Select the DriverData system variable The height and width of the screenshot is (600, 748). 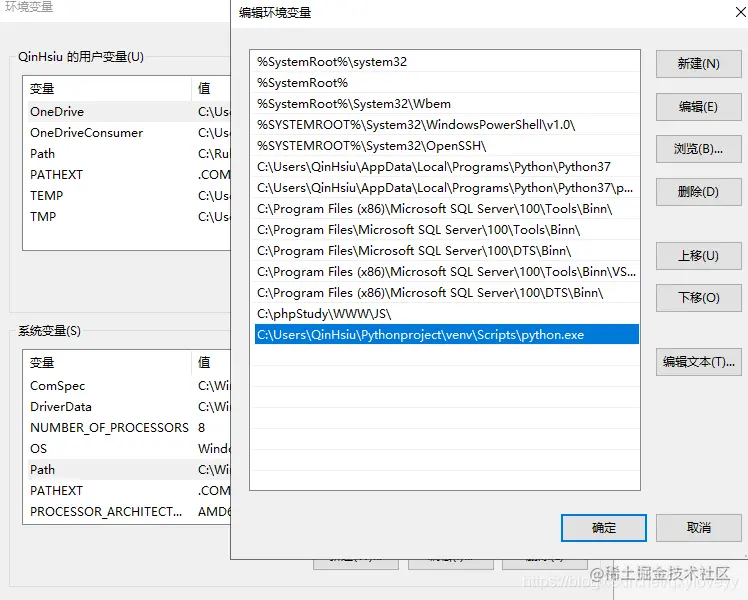(x=129, y=407)
